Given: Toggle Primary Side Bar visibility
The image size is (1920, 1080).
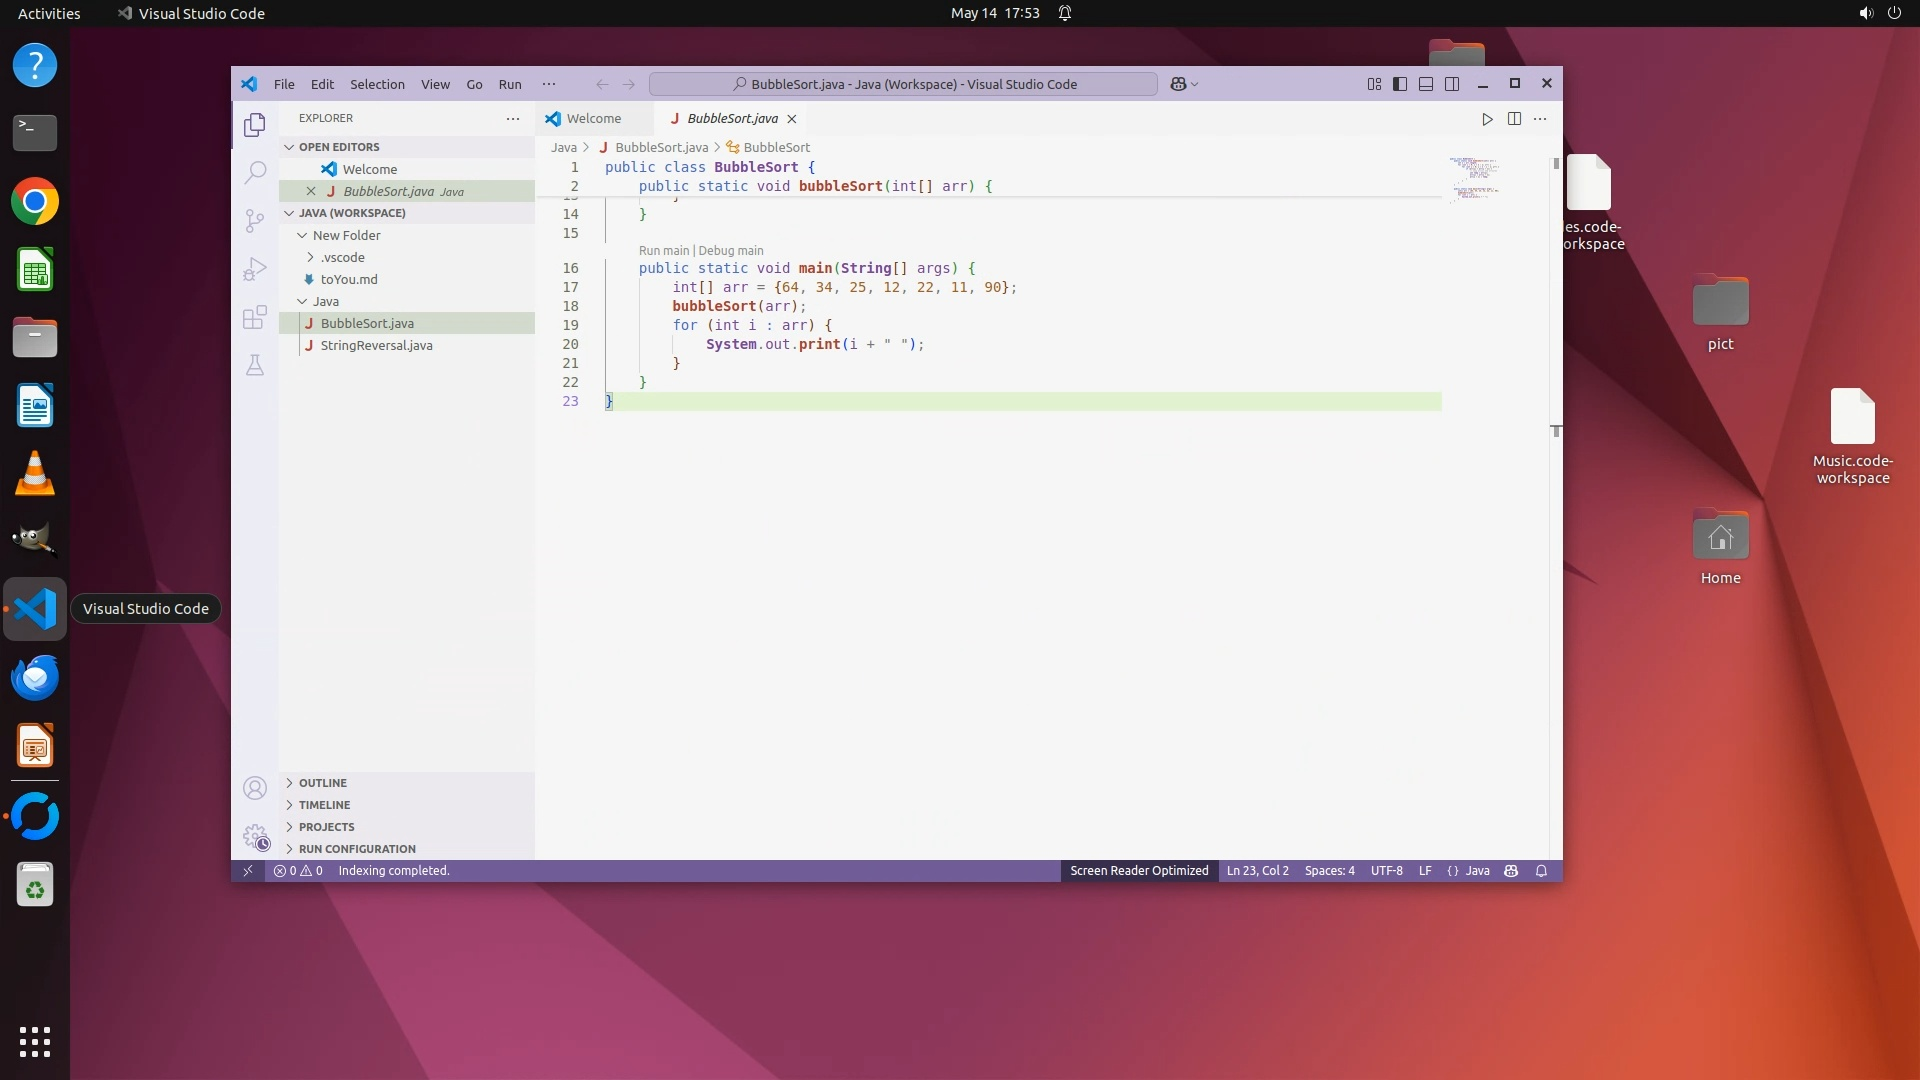Looking at the screenshot, I should (x=1400, y=84).
